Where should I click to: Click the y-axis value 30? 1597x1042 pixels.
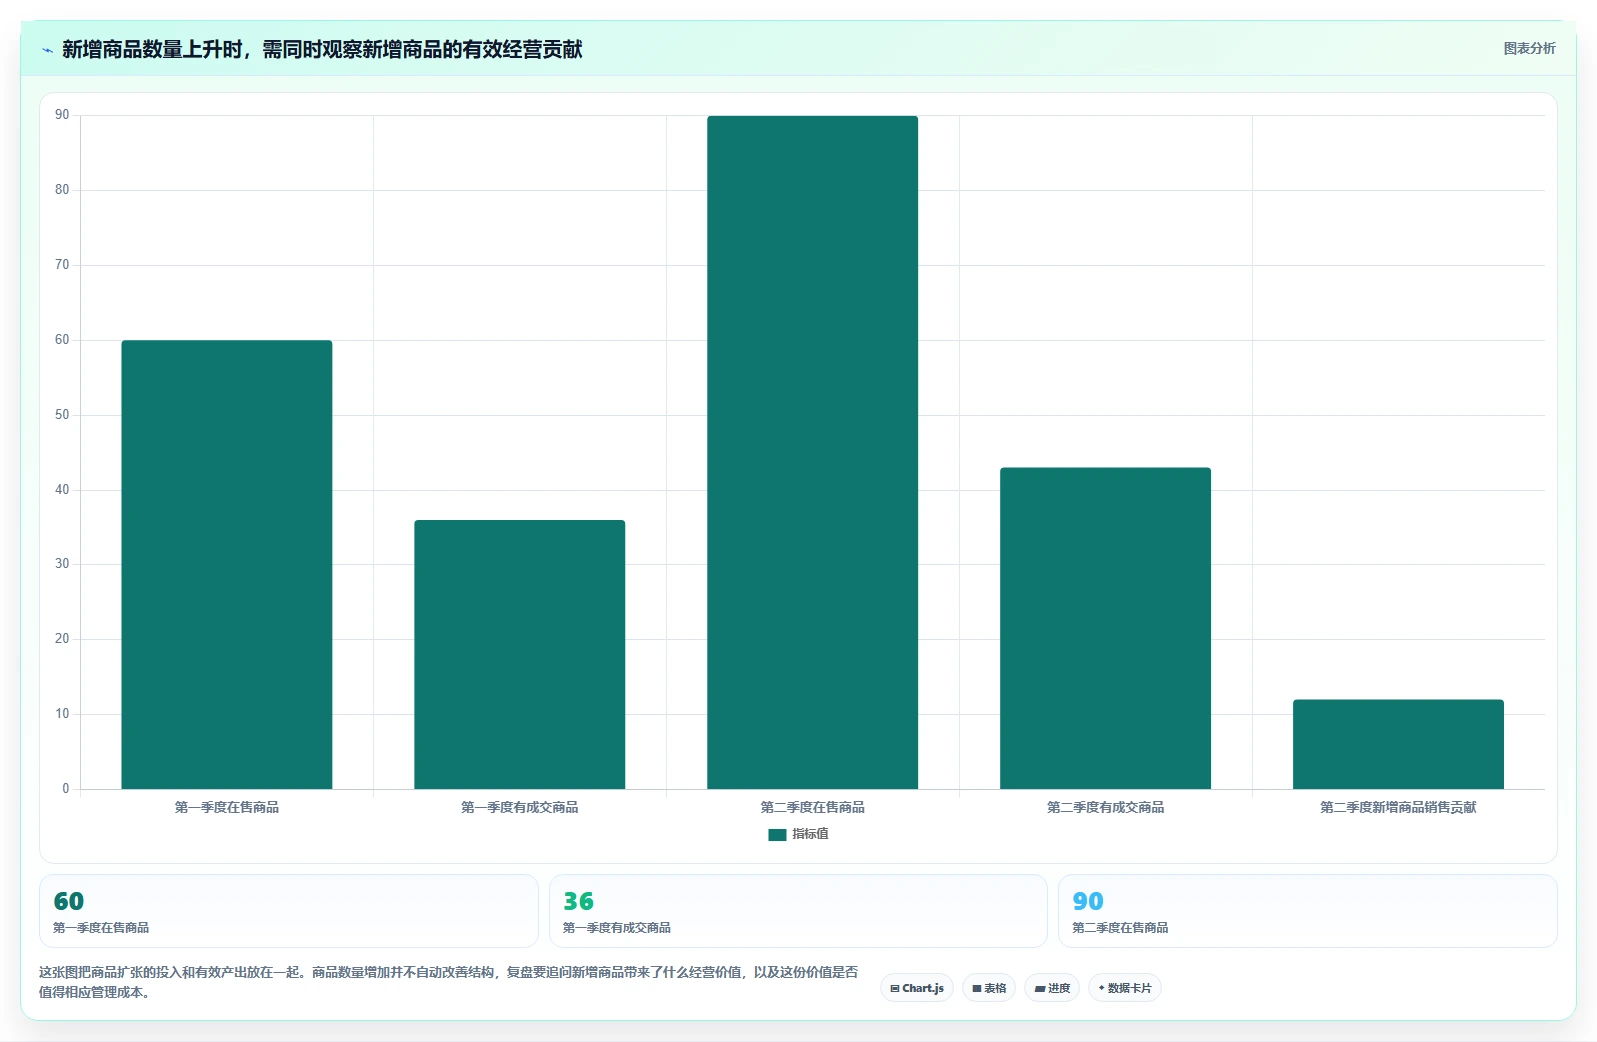[x=62, y=564]
